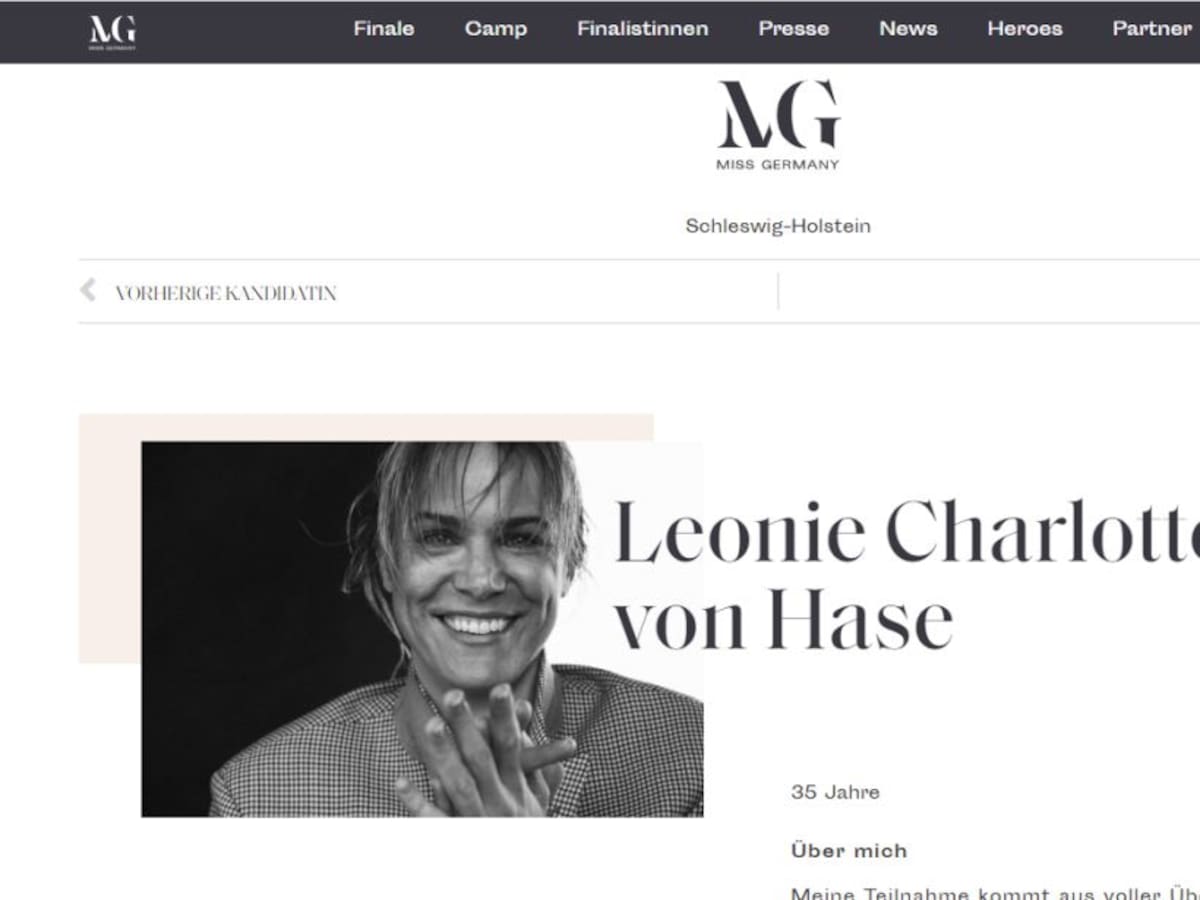Click the Leonie Charlotte von Hase heading
This screenshot has width=1200, height=900.
pos(906,577)
